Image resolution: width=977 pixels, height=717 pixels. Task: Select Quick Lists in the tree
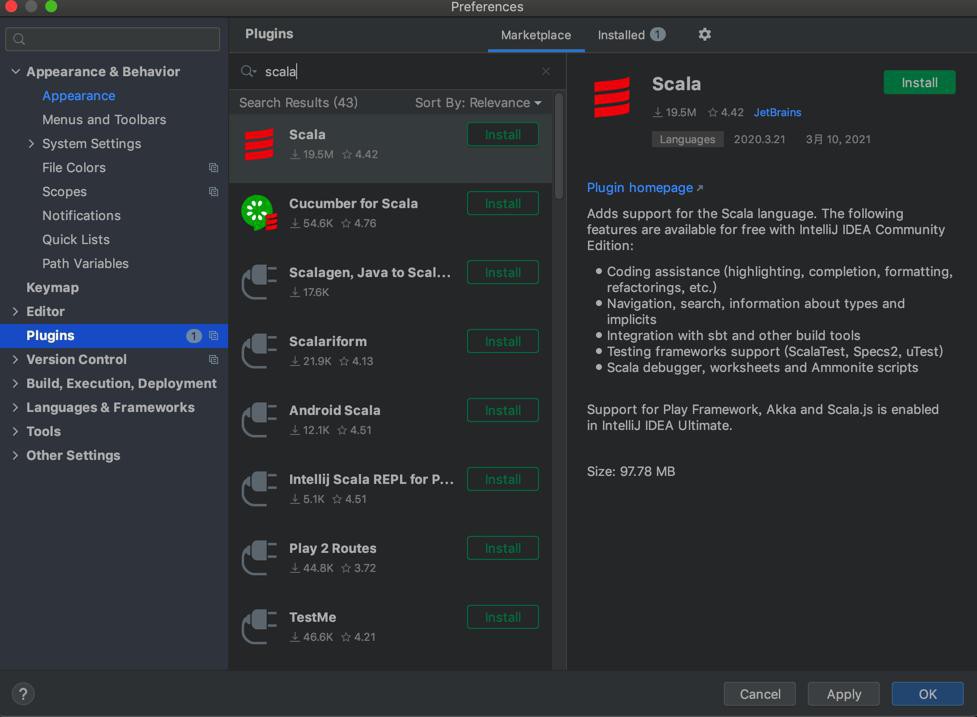pyautogui.click(x=76, y=240)
